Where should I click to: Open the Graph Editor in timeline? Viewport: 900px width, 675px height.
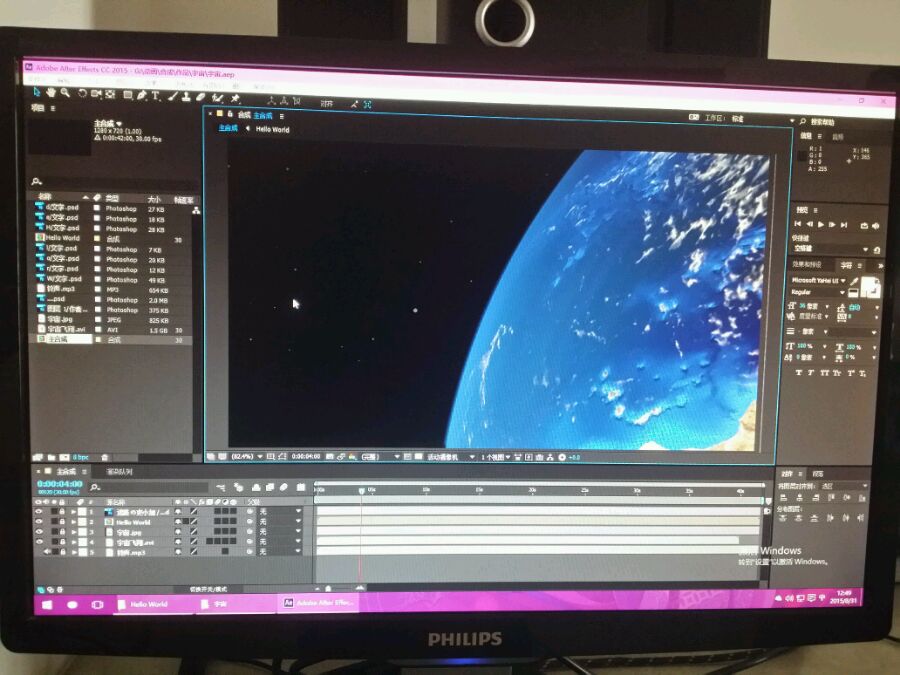point(301,487)
